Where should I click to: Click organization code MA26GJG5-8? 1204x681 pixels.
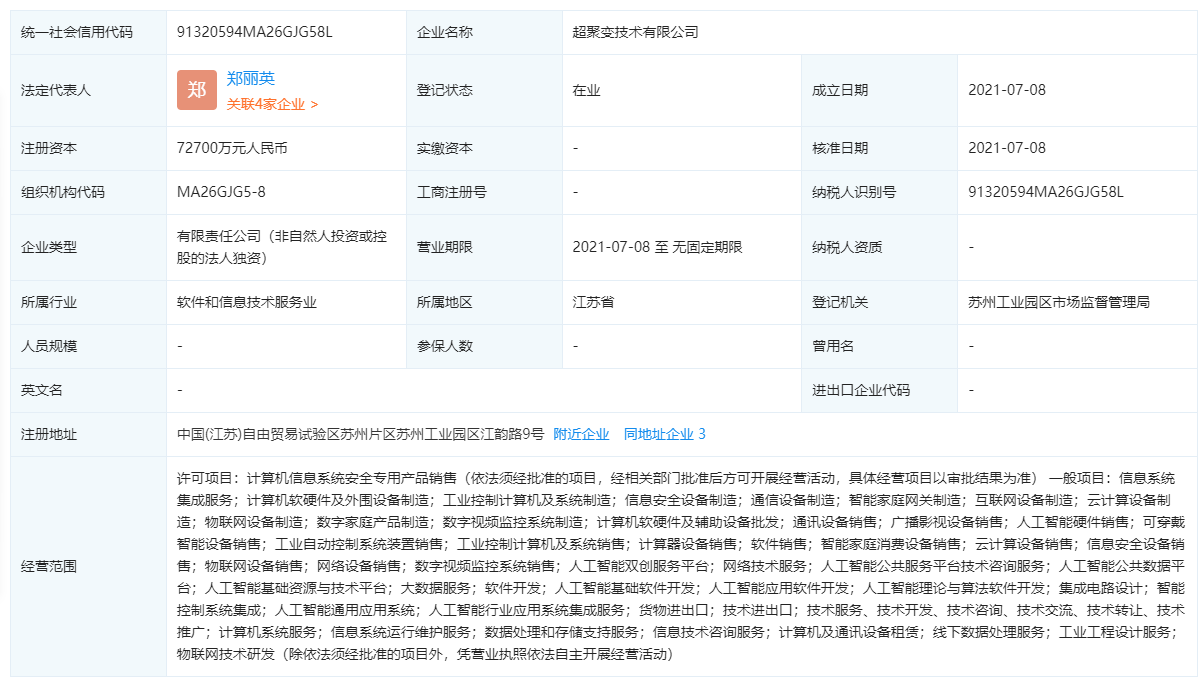point(221,192)
